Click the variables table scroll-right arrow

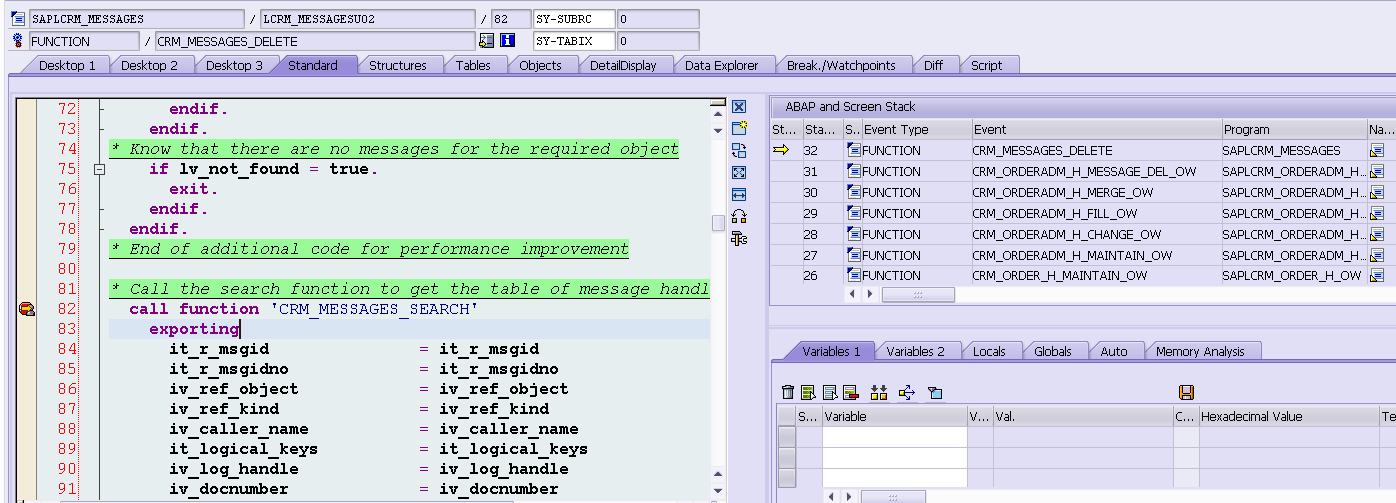click(847, 496)
